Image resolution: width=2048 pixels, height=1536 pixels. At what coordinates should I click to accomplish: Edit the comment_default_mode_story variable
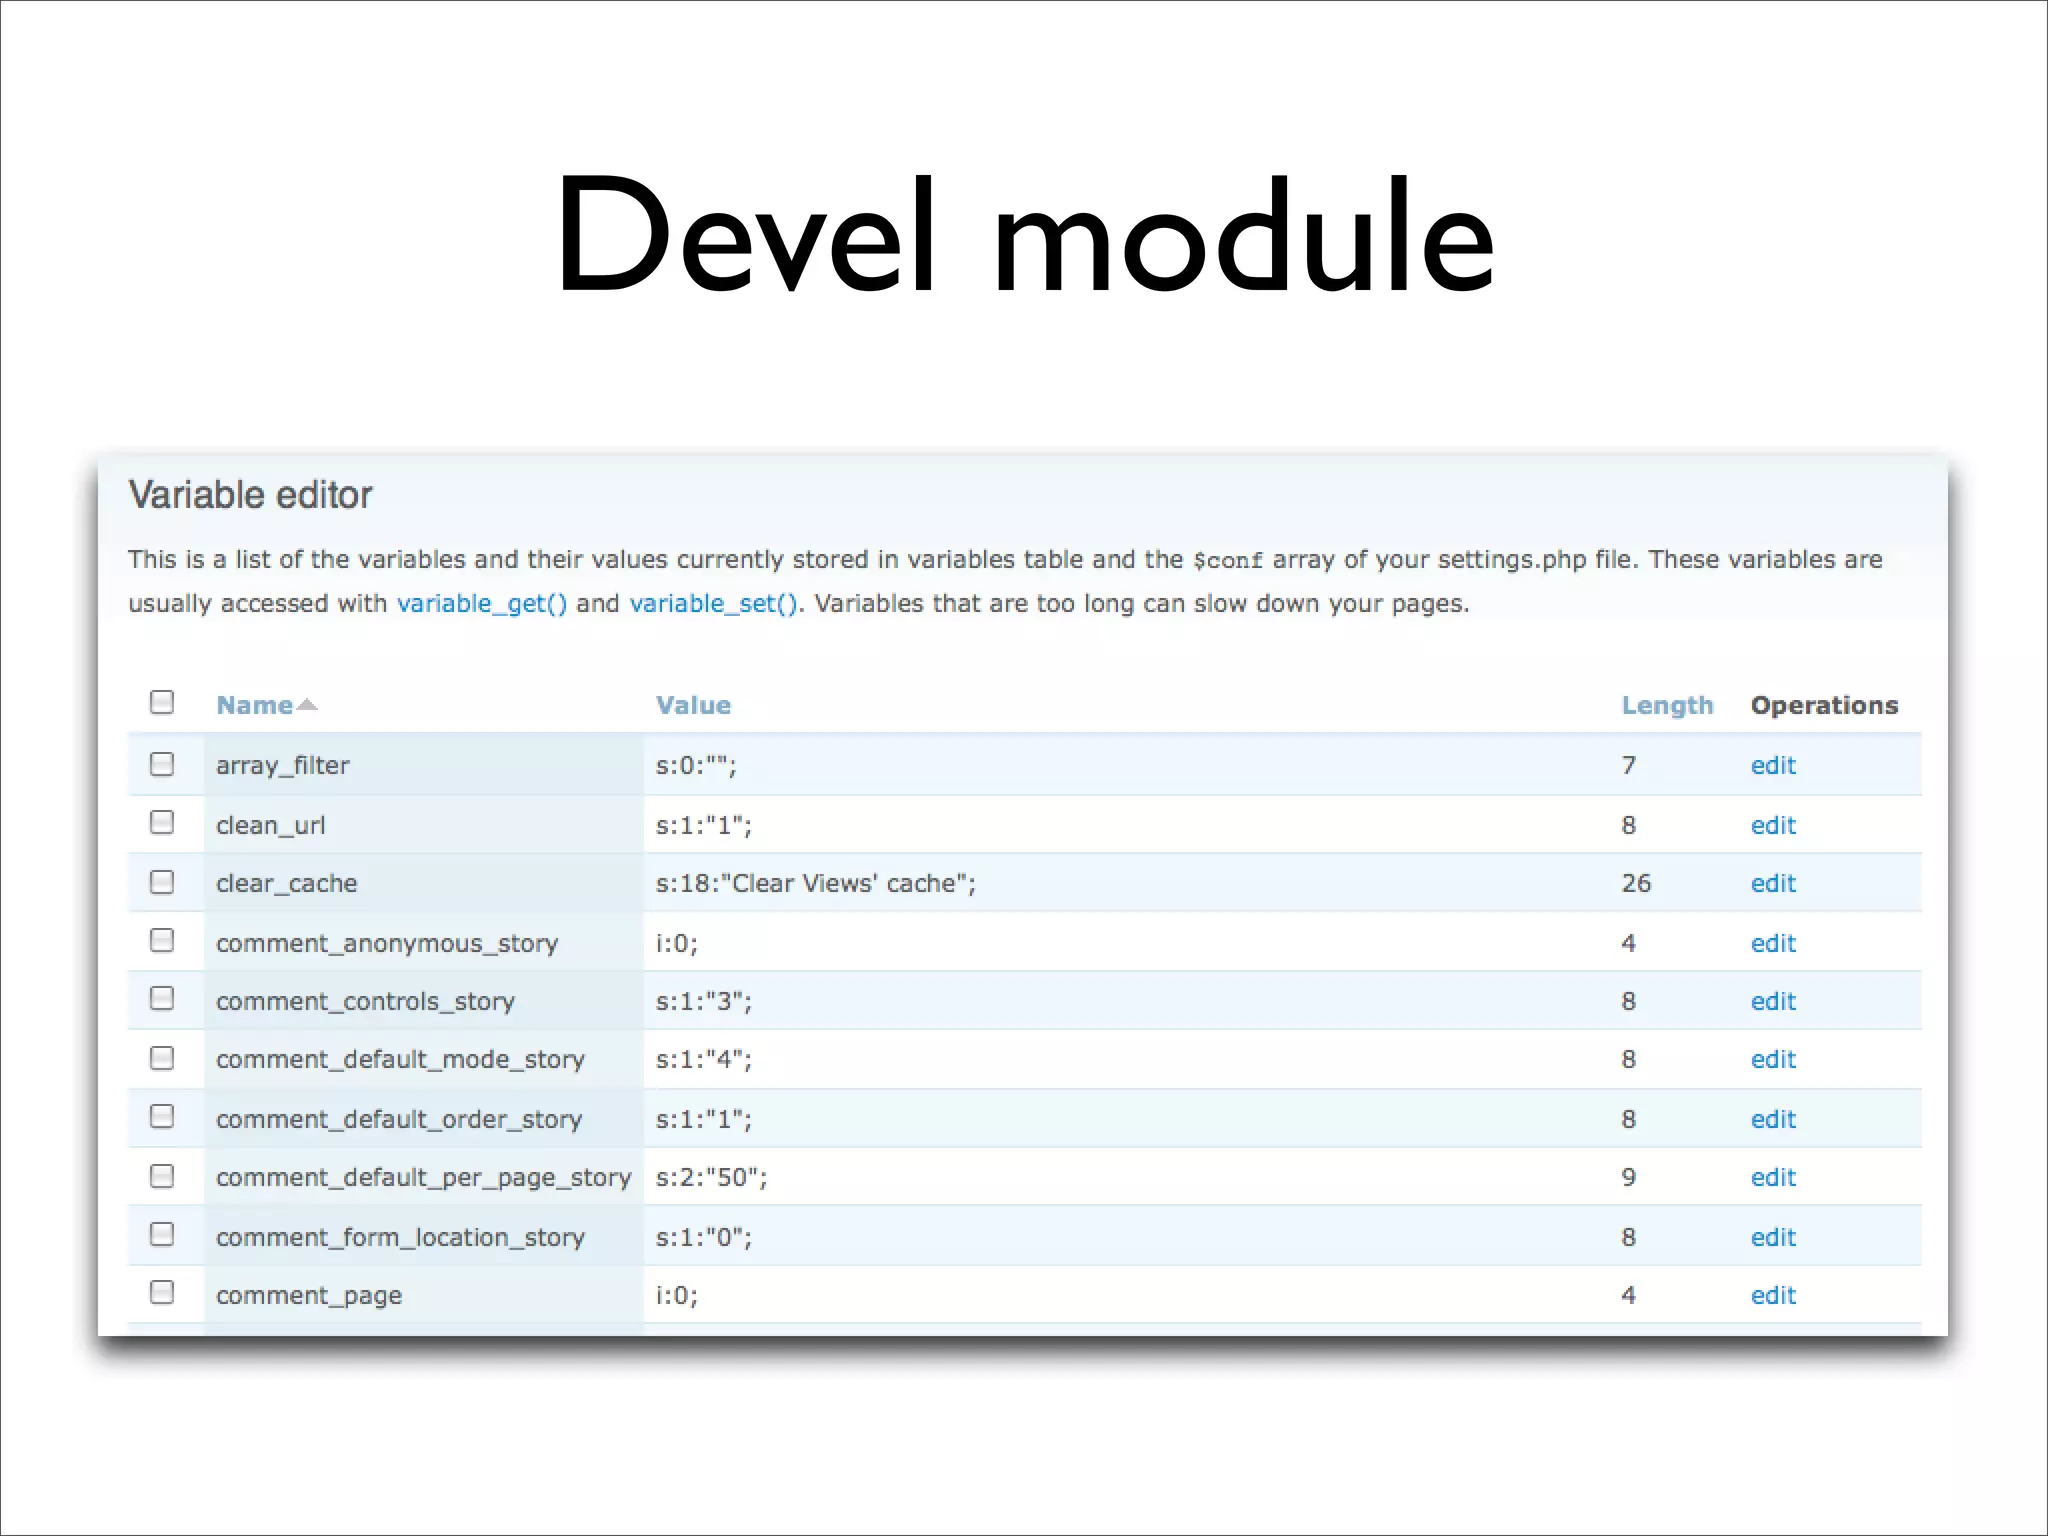point(1773,1059)
